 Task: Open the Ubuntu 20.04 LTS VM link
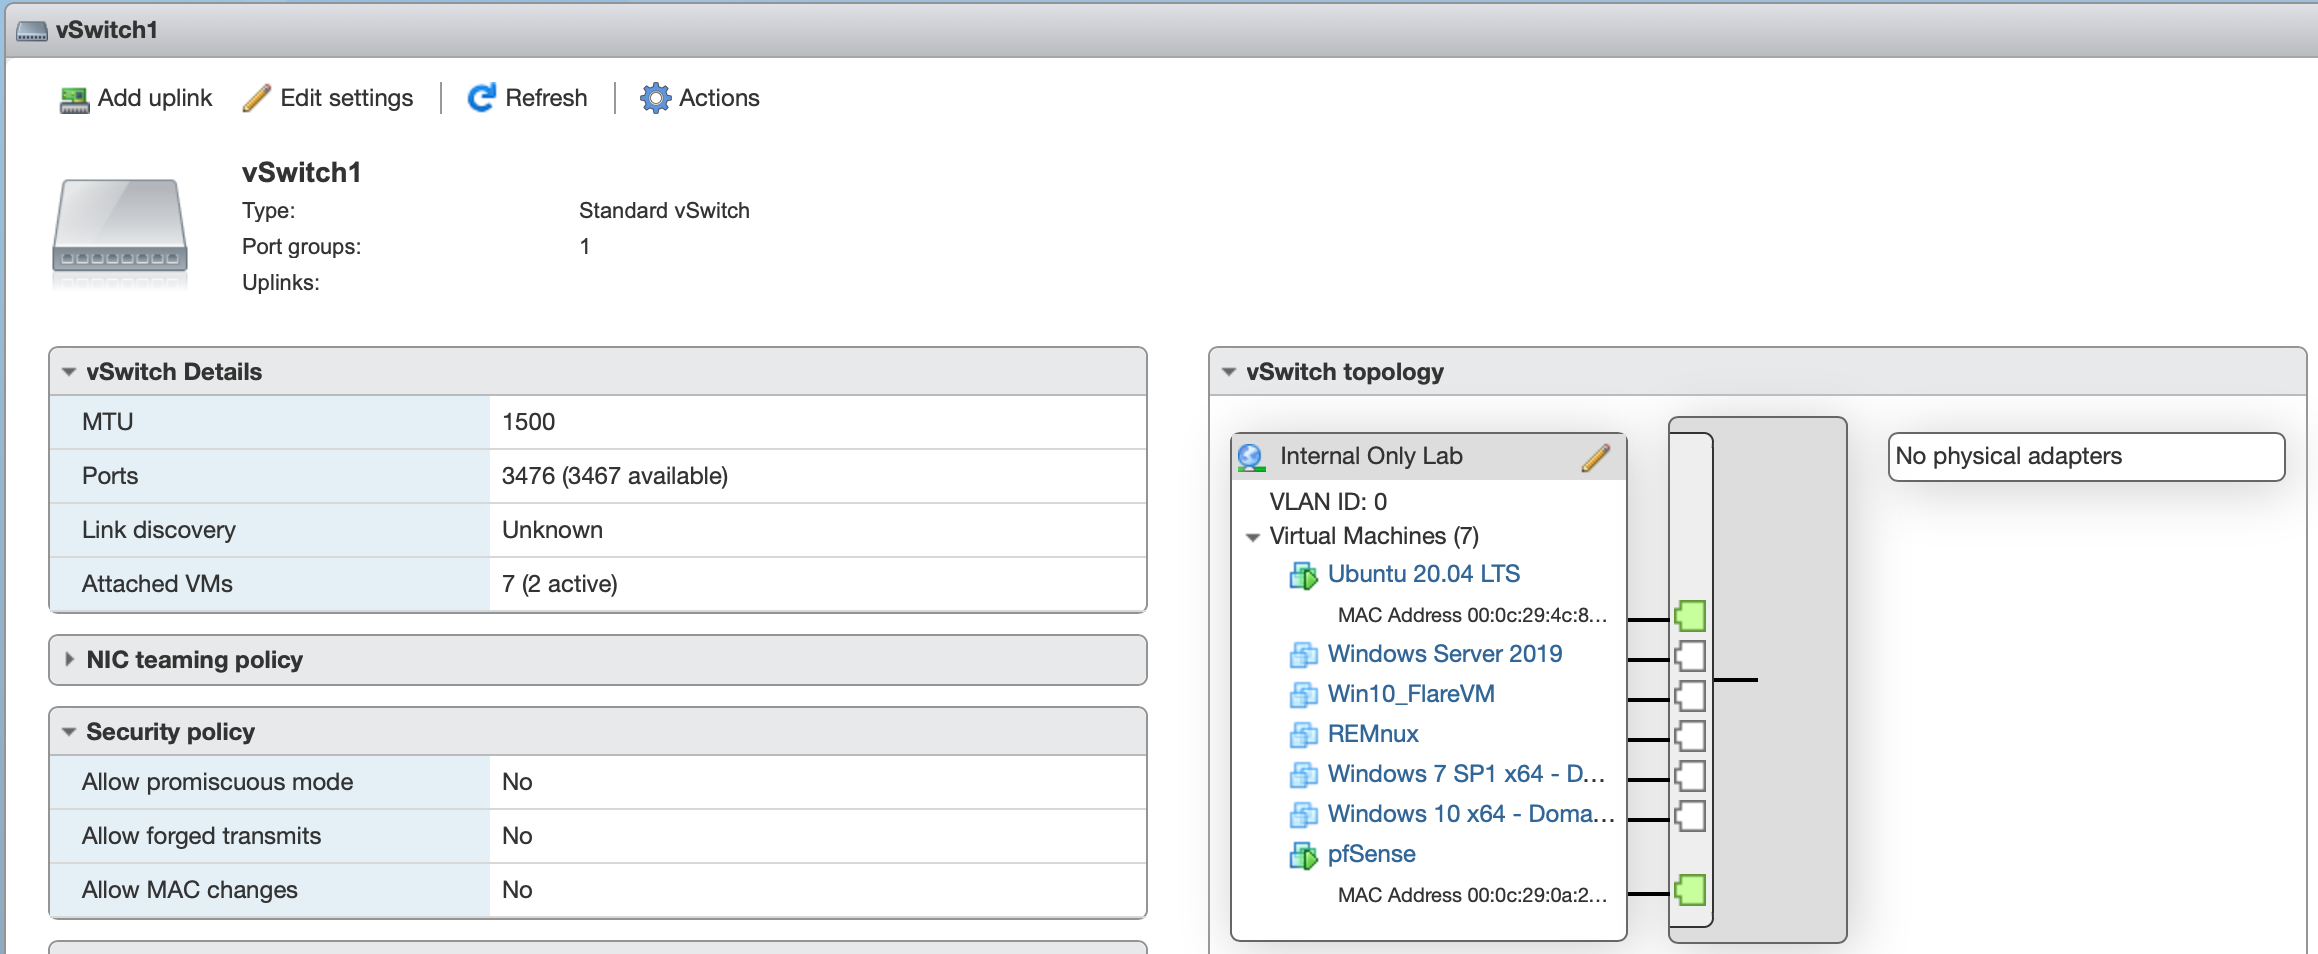(1424, 574)
